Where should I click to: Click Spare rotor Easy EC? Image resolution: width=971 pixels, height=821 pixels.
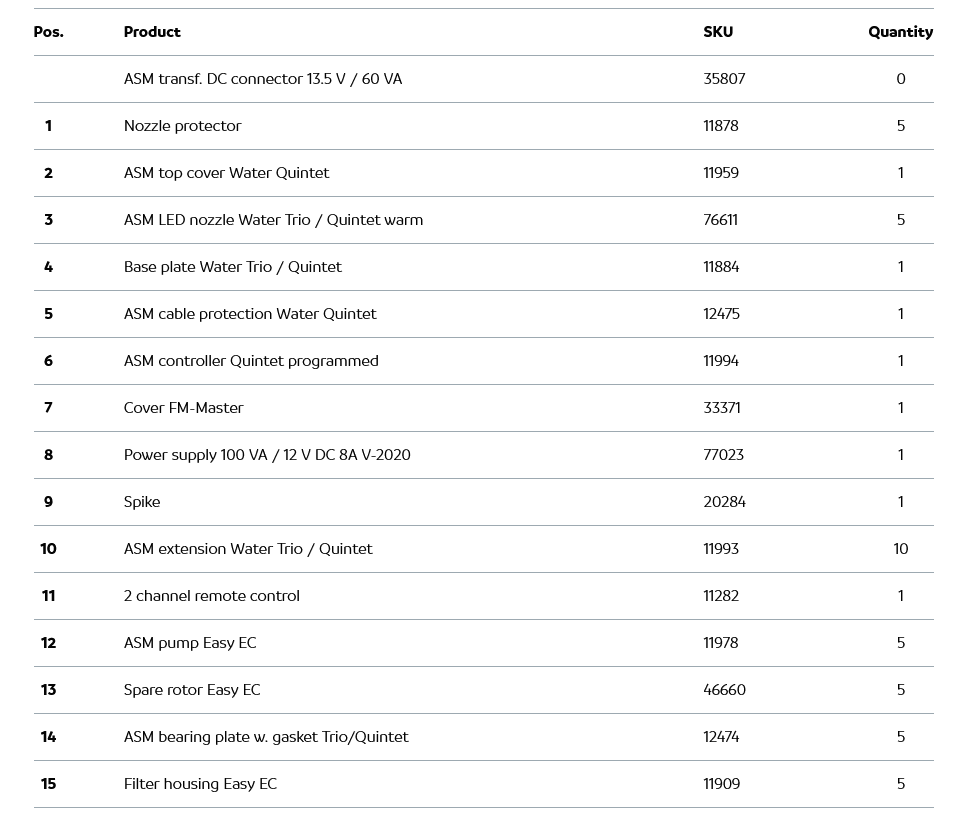192,690
